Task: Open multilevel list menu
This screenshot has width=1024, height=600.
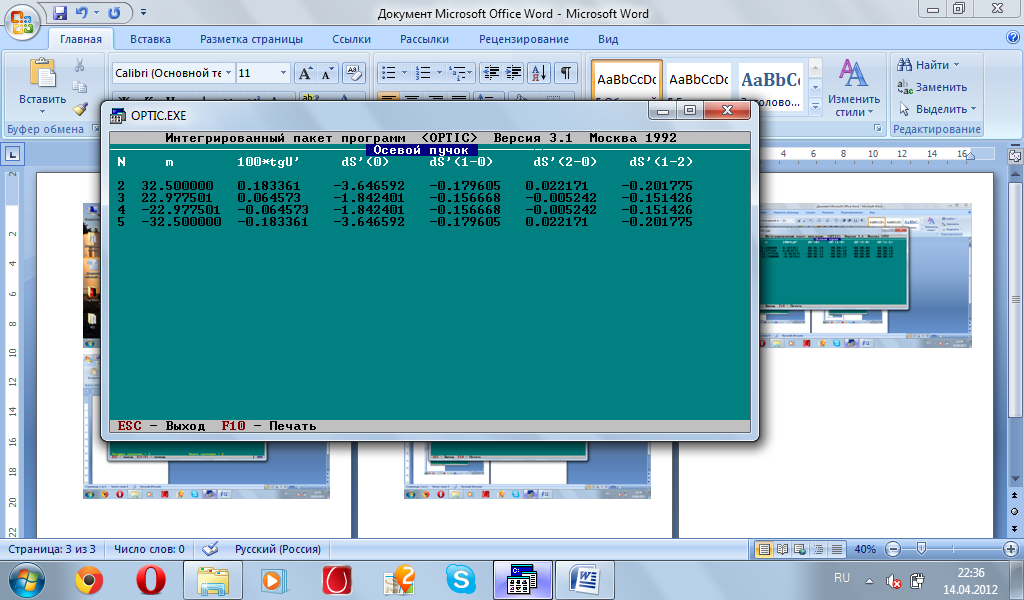Action: coord(461,73)
